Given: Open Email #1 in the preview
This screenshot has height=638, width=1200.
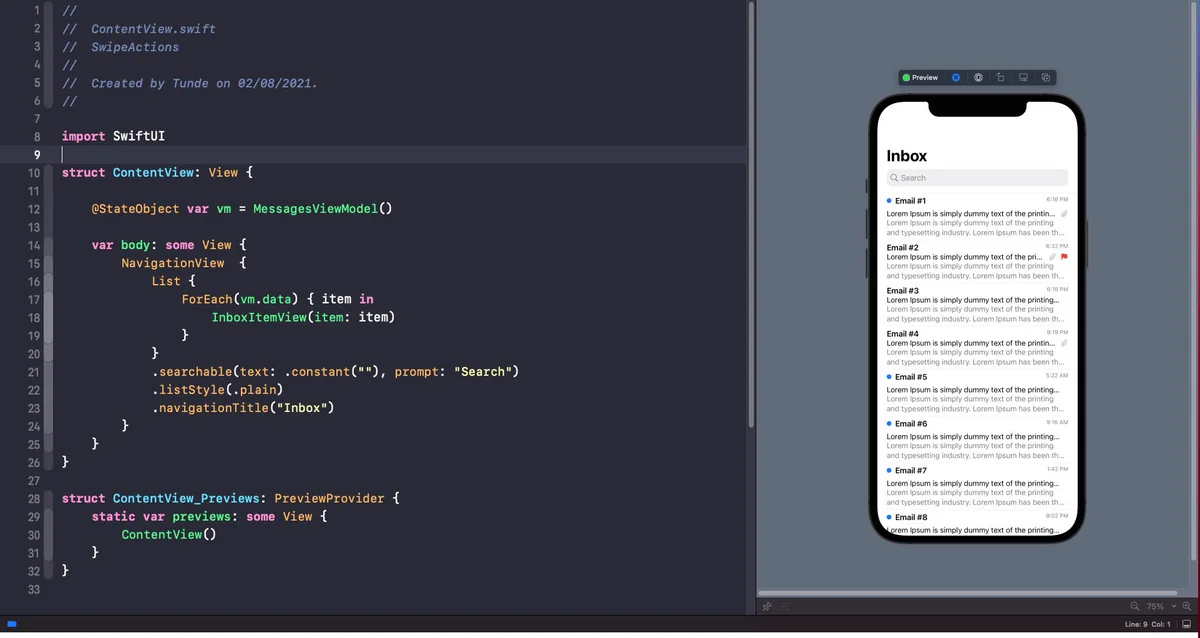Looking at the screenshot, I should 977,216.
